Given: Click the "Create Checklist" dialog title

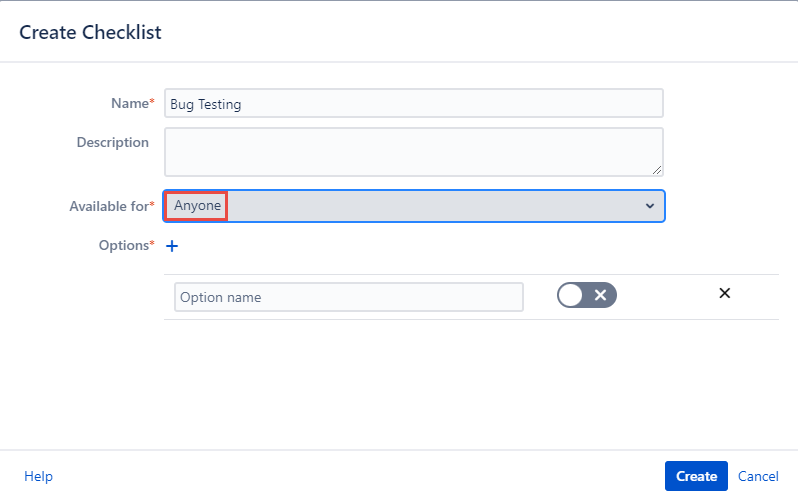Looking at the screenshot, I should tap(90, 32).
